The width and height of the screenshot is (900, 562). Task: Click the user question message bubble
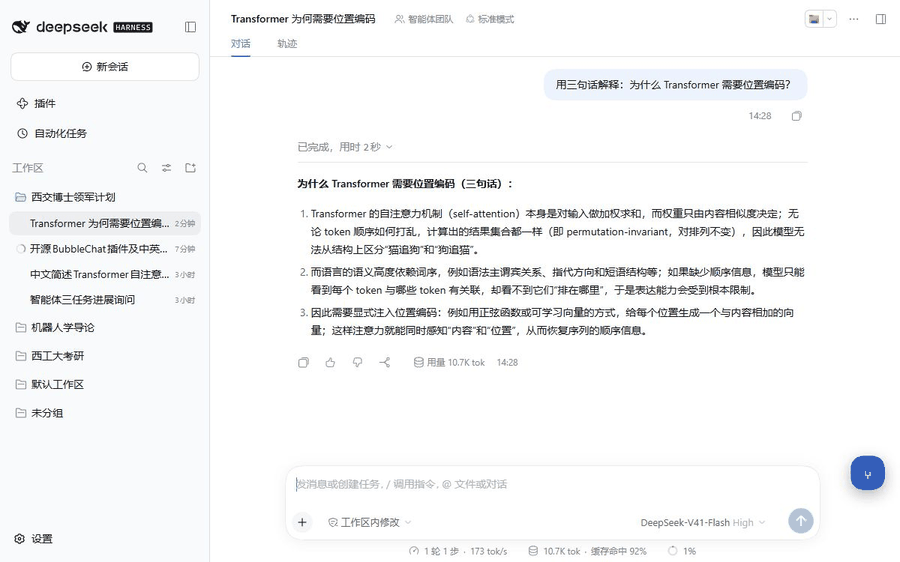click(x=675, y=85)
